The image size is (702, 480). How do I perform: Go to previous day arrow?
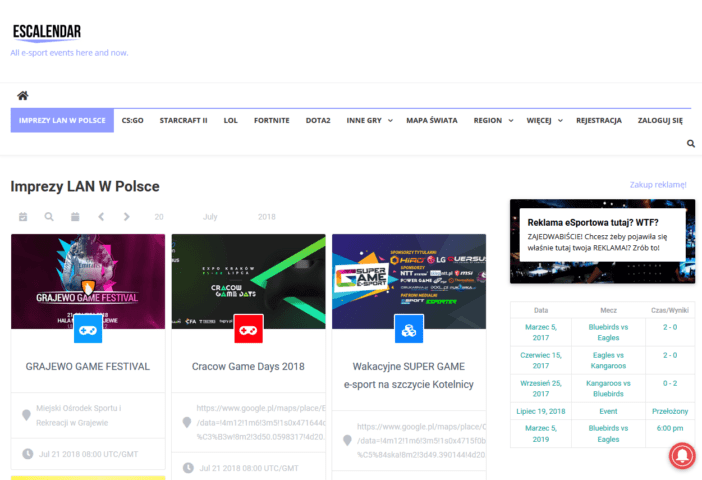pyautogui.click(x=101, y=217)
